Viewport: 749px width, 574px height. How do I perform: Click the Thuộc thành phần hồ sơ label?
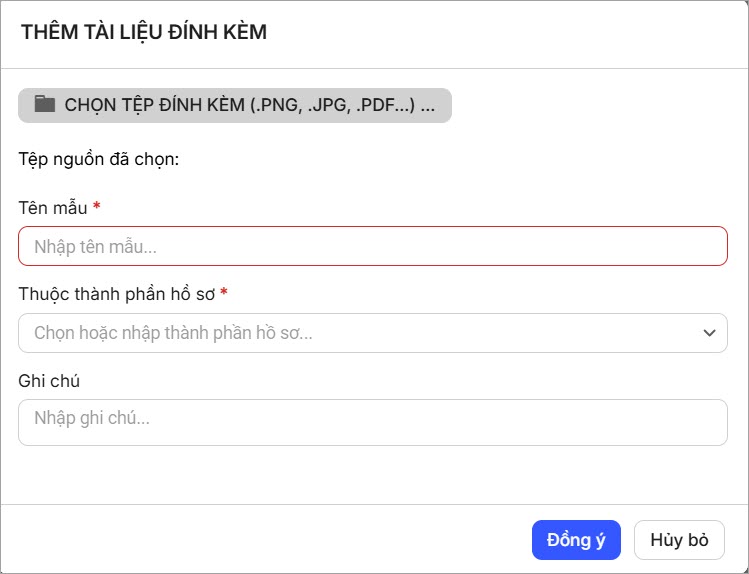pyautogui.click(x=116, y=294)
